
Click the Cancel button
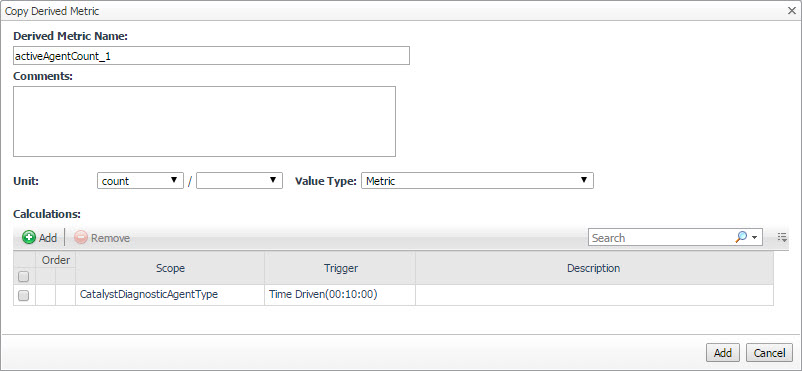(x=769, y=353)
